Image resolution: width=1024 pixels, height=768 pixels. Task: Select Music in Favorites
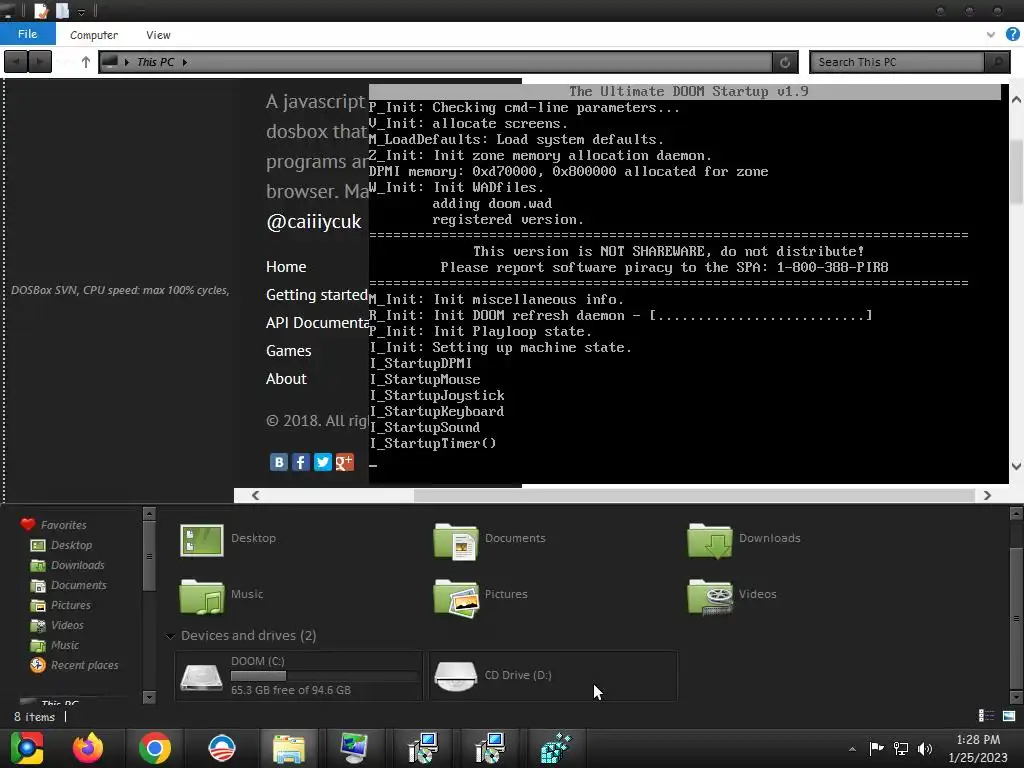tap(55, 645)
